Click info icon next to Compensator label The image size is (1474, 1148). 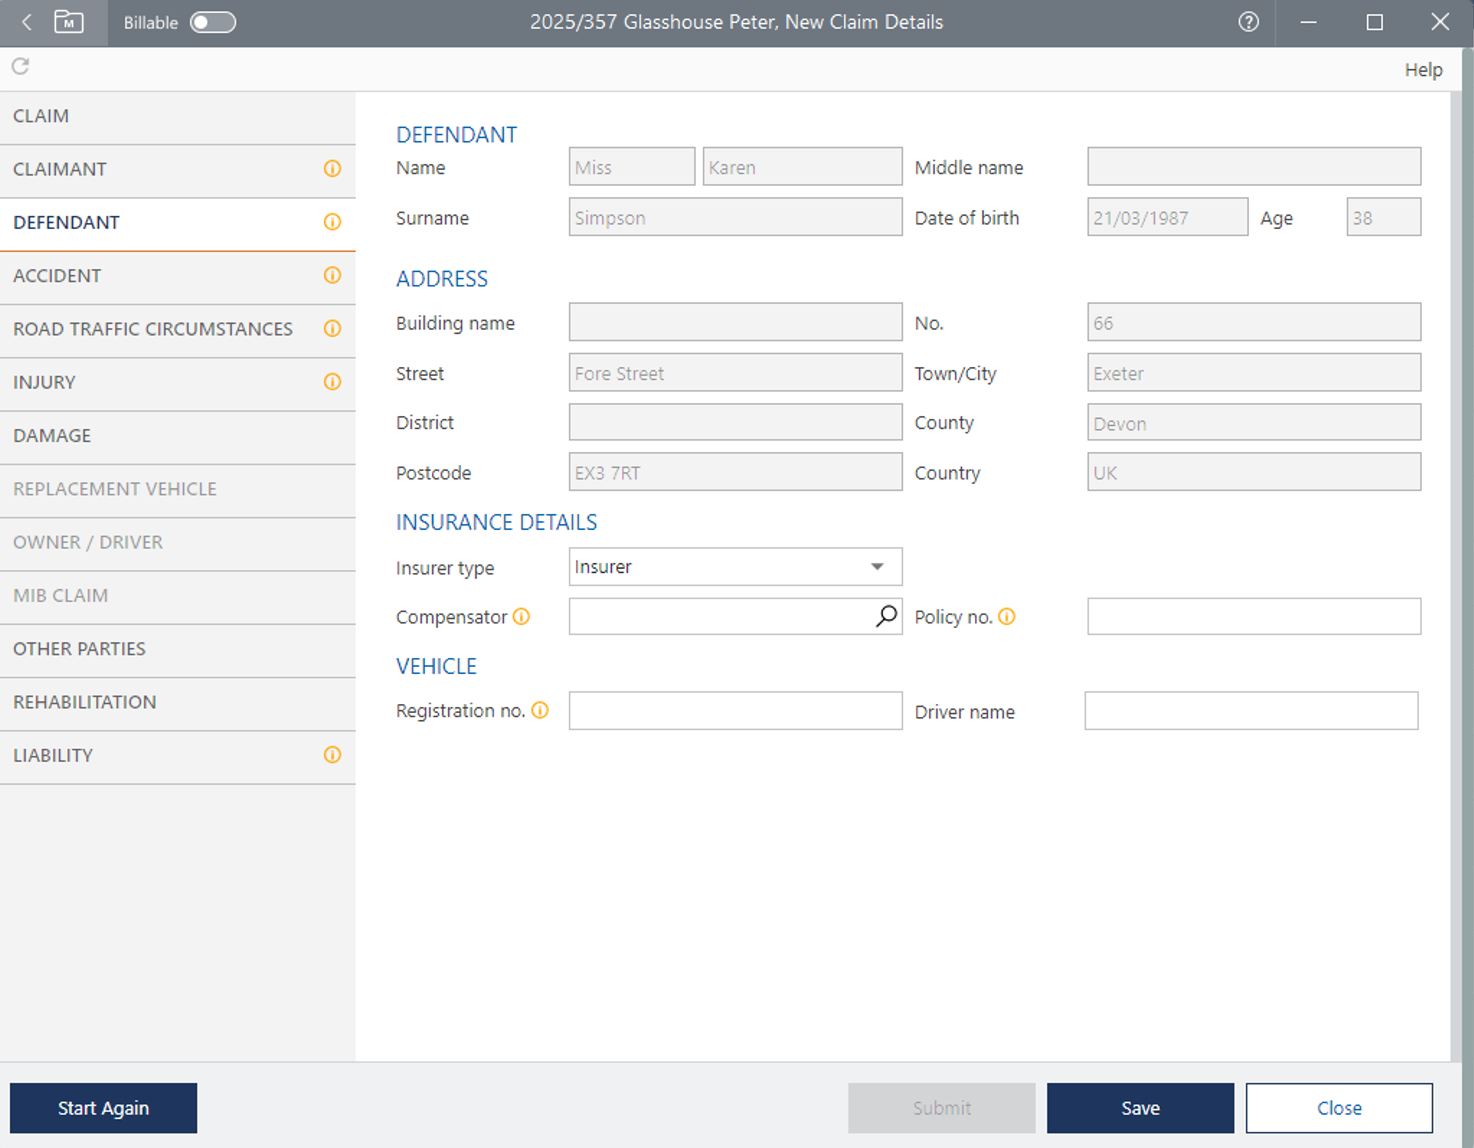(521, 617)
